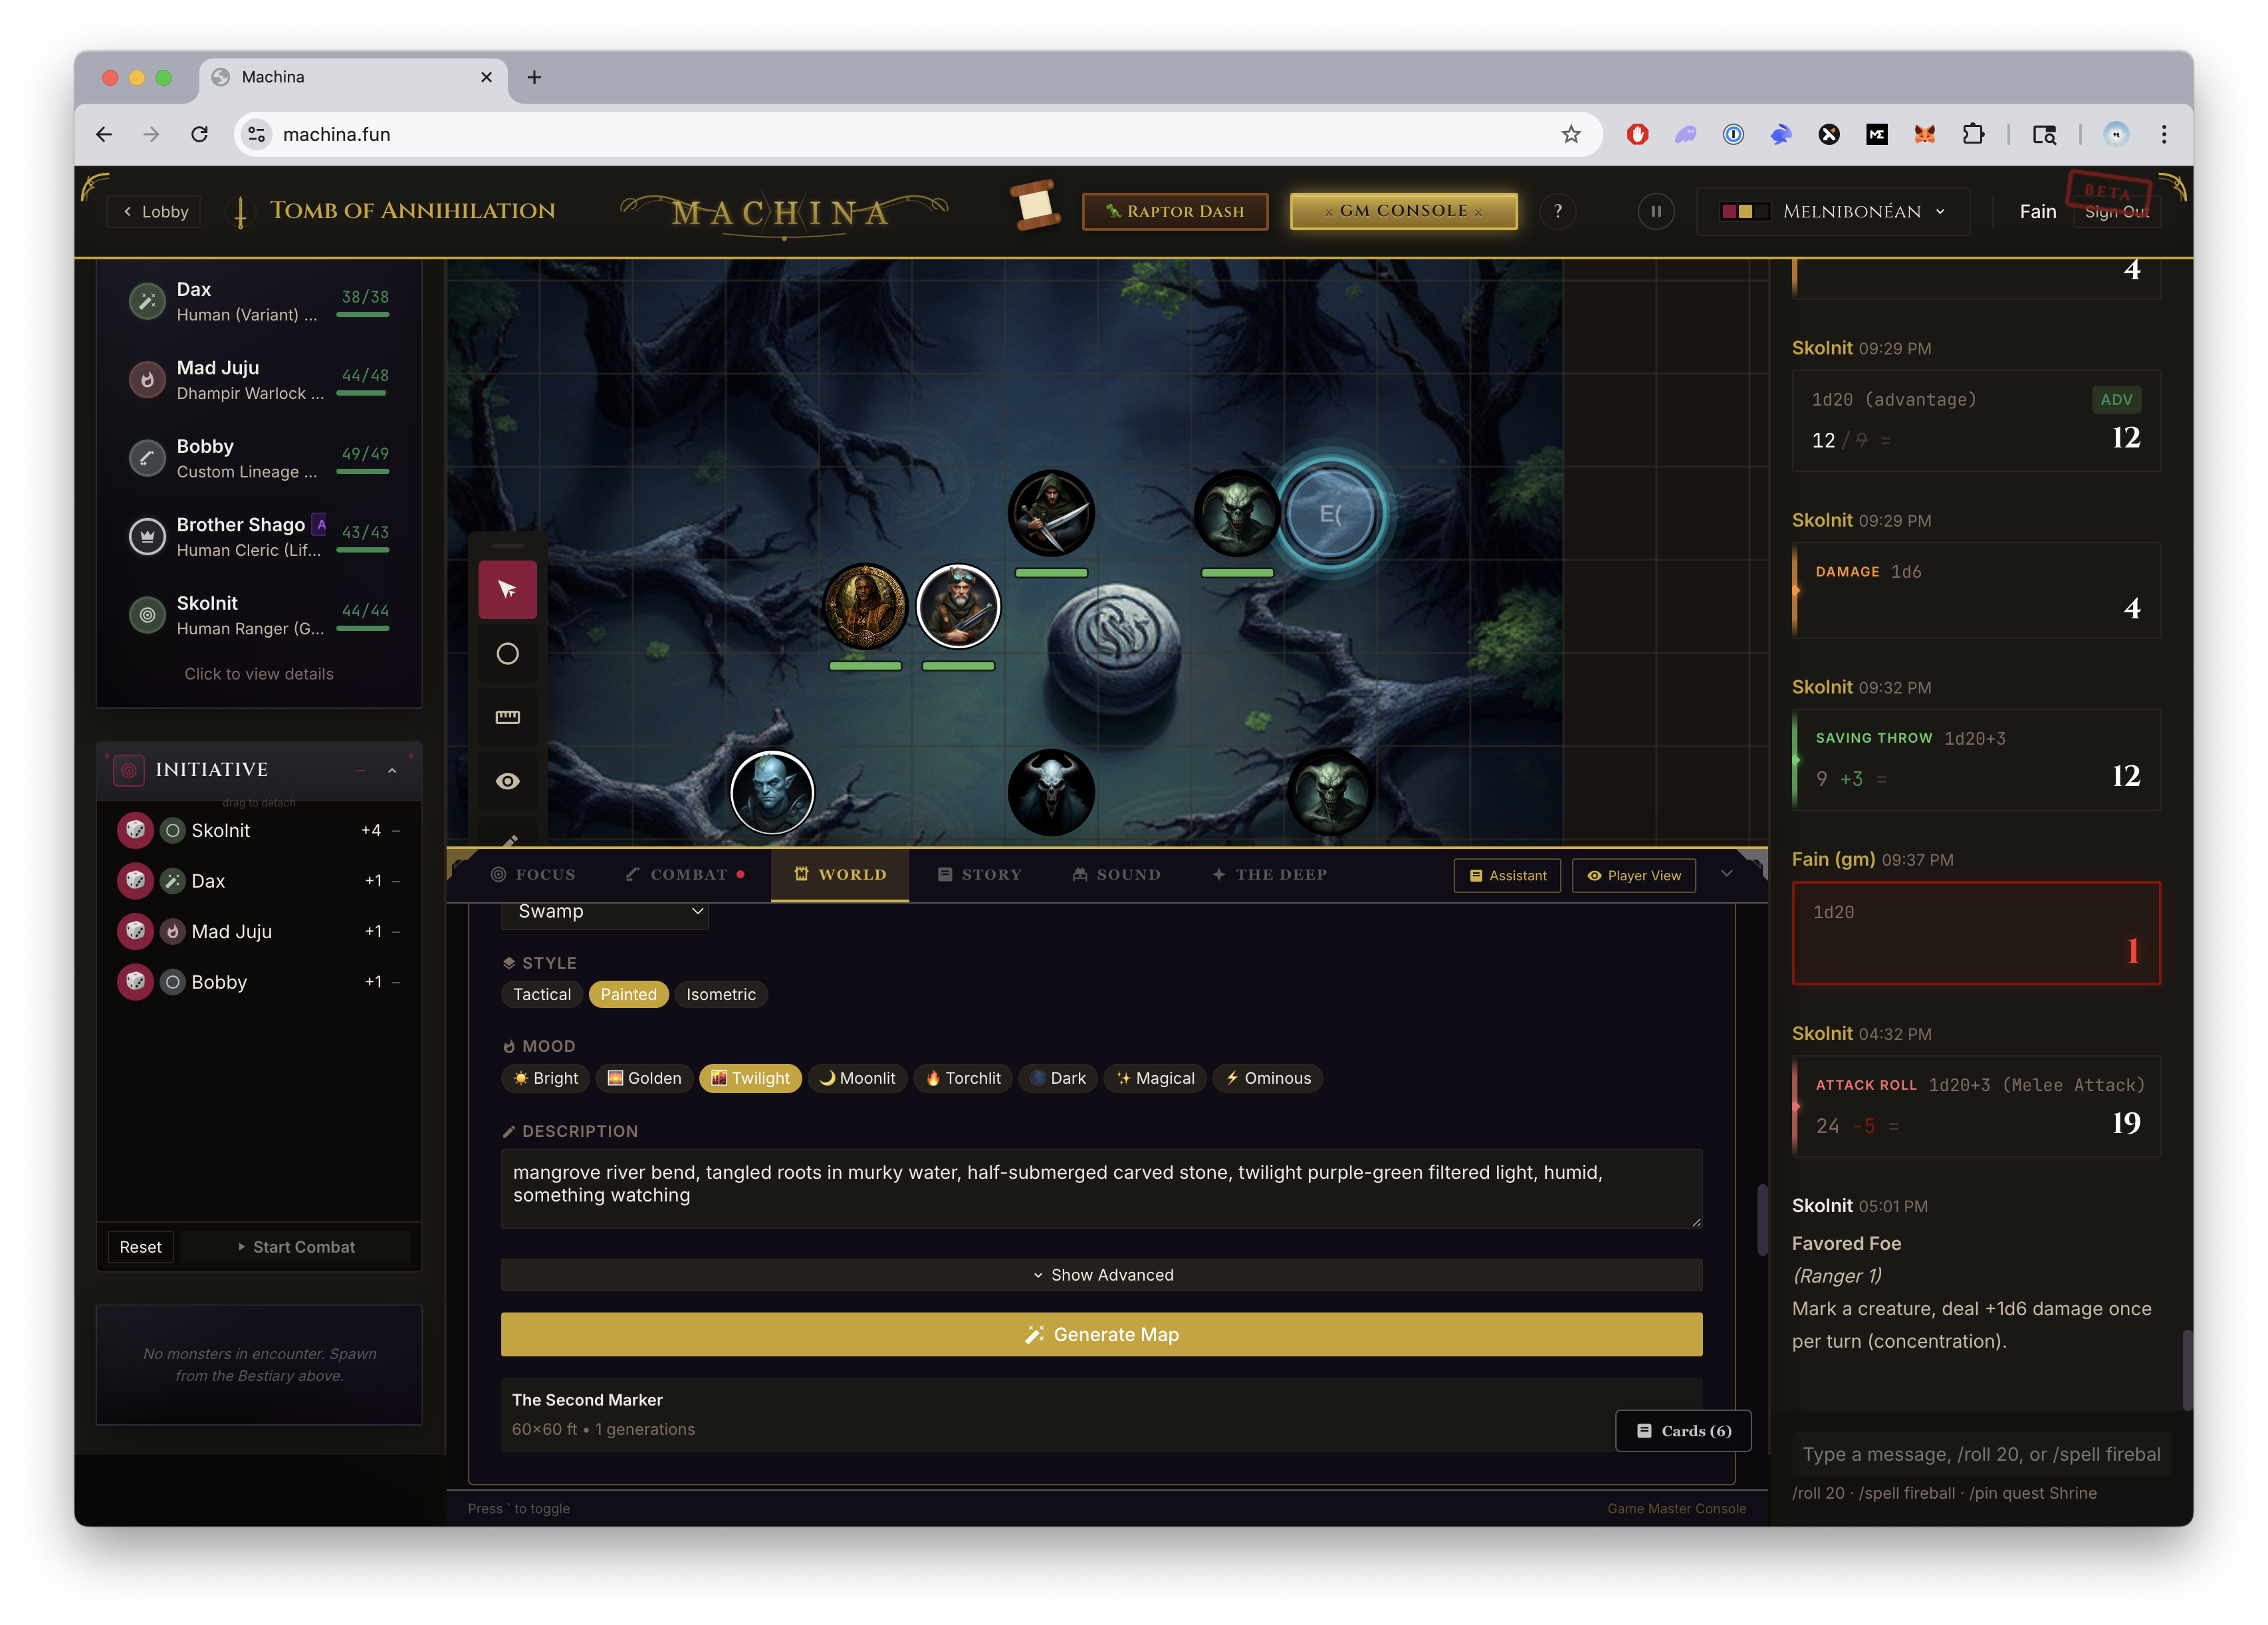Click the Initiative target icon
Screen dimensions: 2268x1625
click(x=129, y=769)
